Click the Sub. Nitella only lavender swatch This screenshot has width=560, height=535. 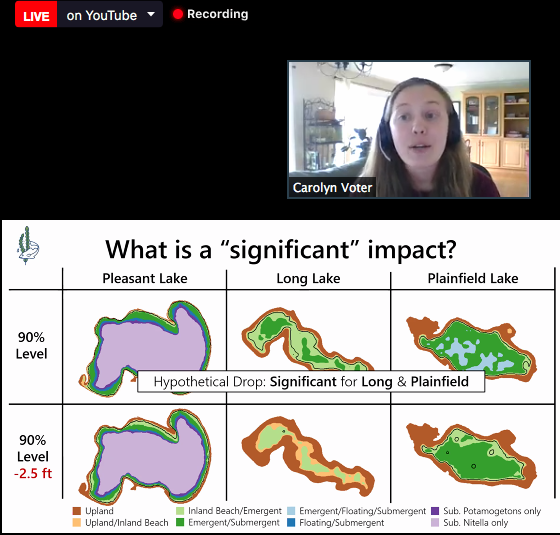click(435, 522)
